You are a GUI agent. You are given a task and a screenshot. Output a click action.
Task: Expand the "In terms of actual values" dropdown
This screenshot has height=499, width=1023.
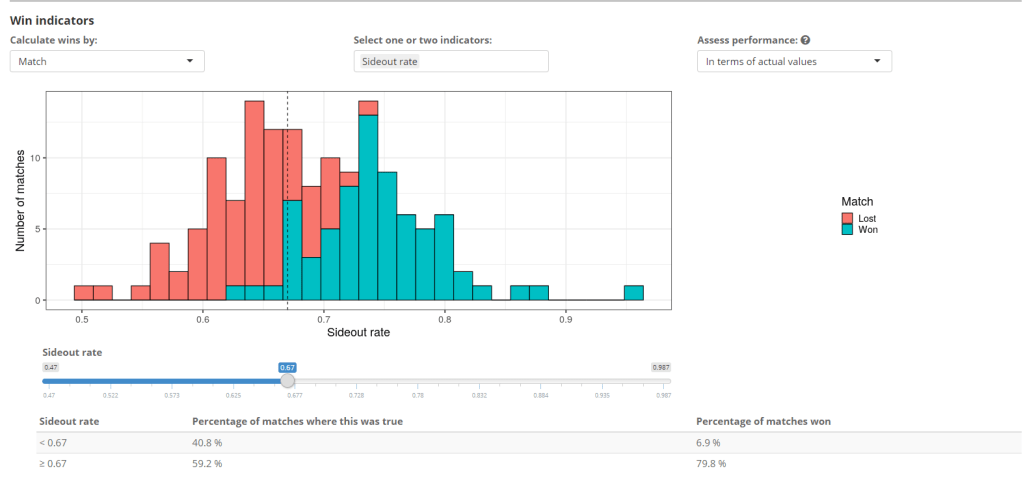pyautogui.click(x=794, y=61)
